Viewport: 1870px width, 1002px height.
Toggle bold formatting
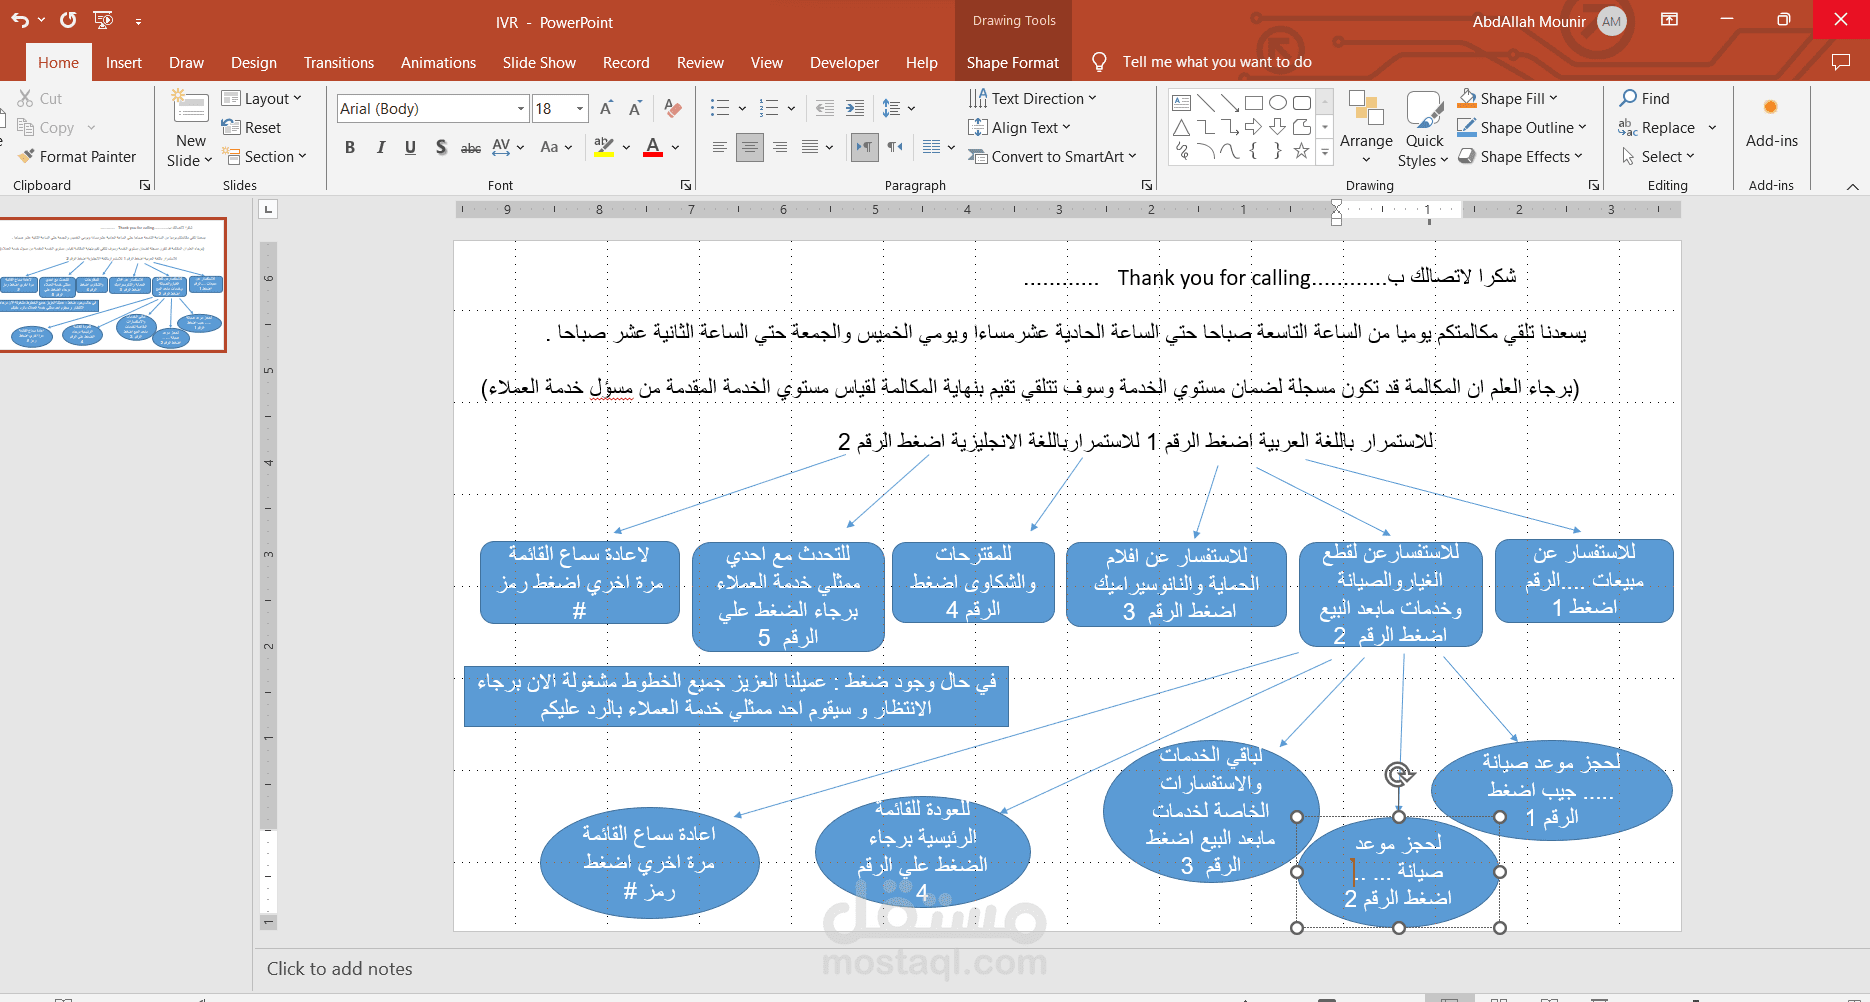tap(350, 147)
